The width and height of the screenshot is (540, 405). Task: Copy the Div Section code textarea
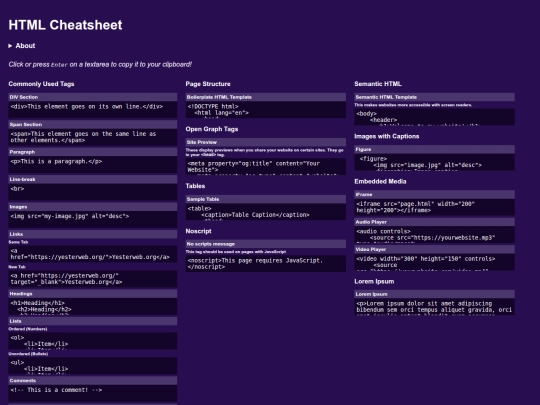point(93,110)
